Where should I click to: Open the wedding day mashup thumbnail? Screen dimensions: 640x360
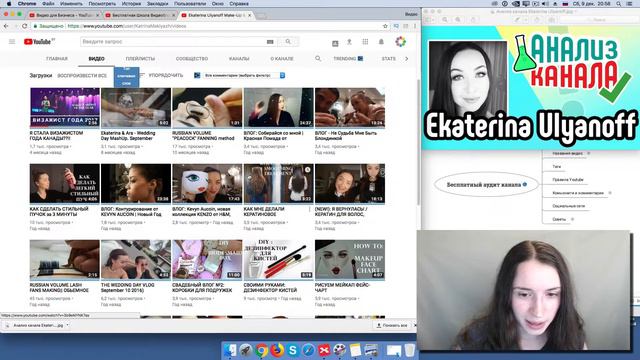click(x=136, y=107)
